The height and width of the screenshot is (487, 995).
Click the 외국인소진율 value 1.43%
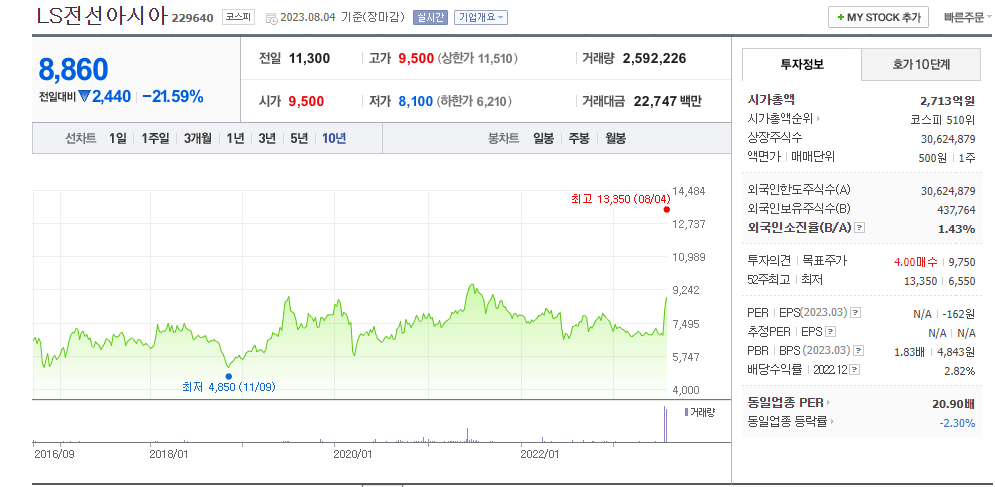point(956,229)
